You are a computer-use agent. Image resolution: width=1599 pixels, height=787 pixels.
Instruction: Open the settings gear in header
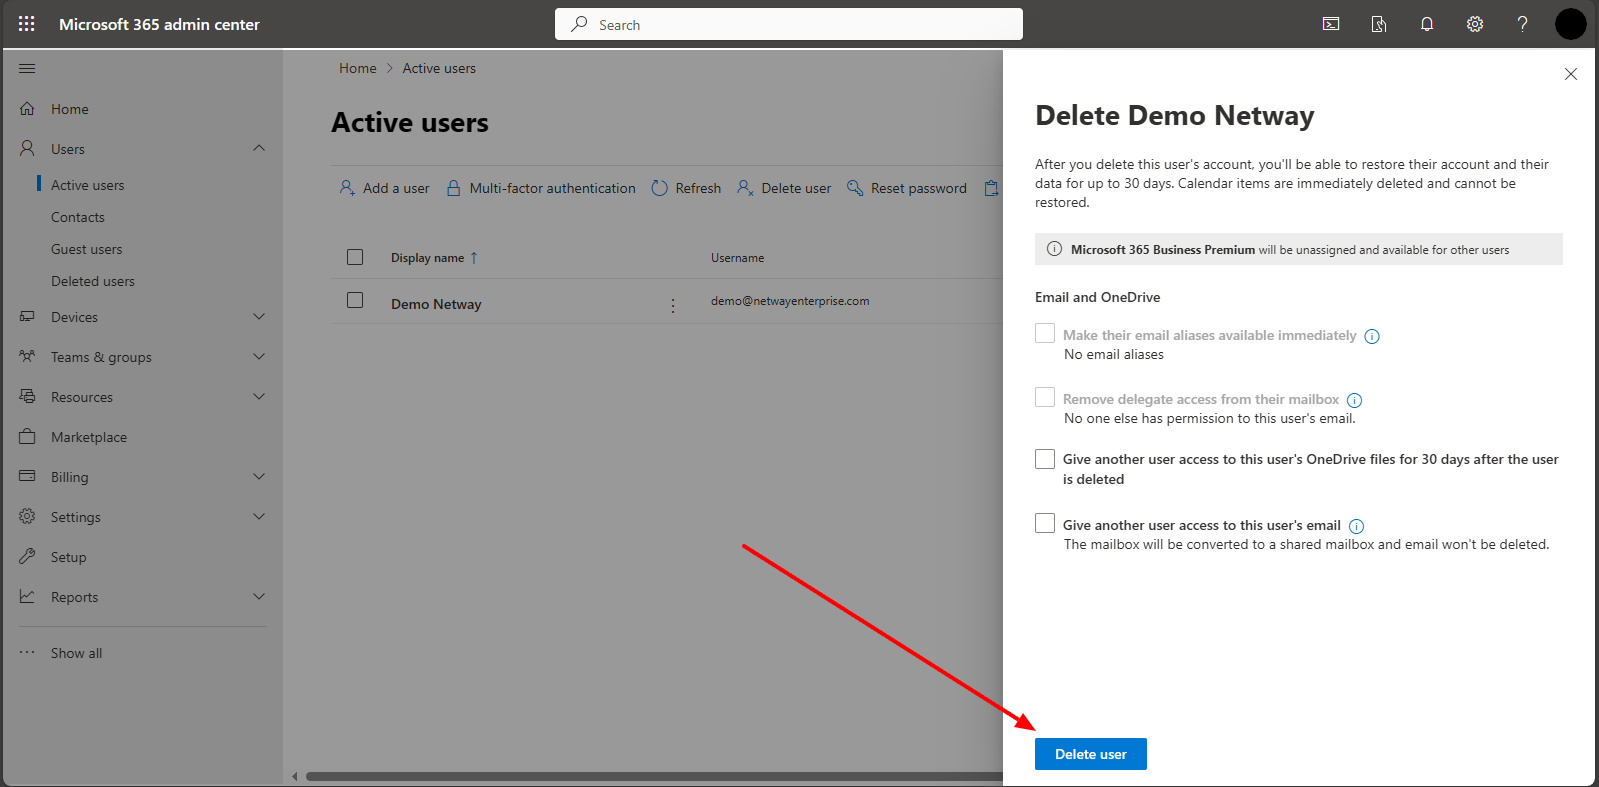tap(1475, 24)
